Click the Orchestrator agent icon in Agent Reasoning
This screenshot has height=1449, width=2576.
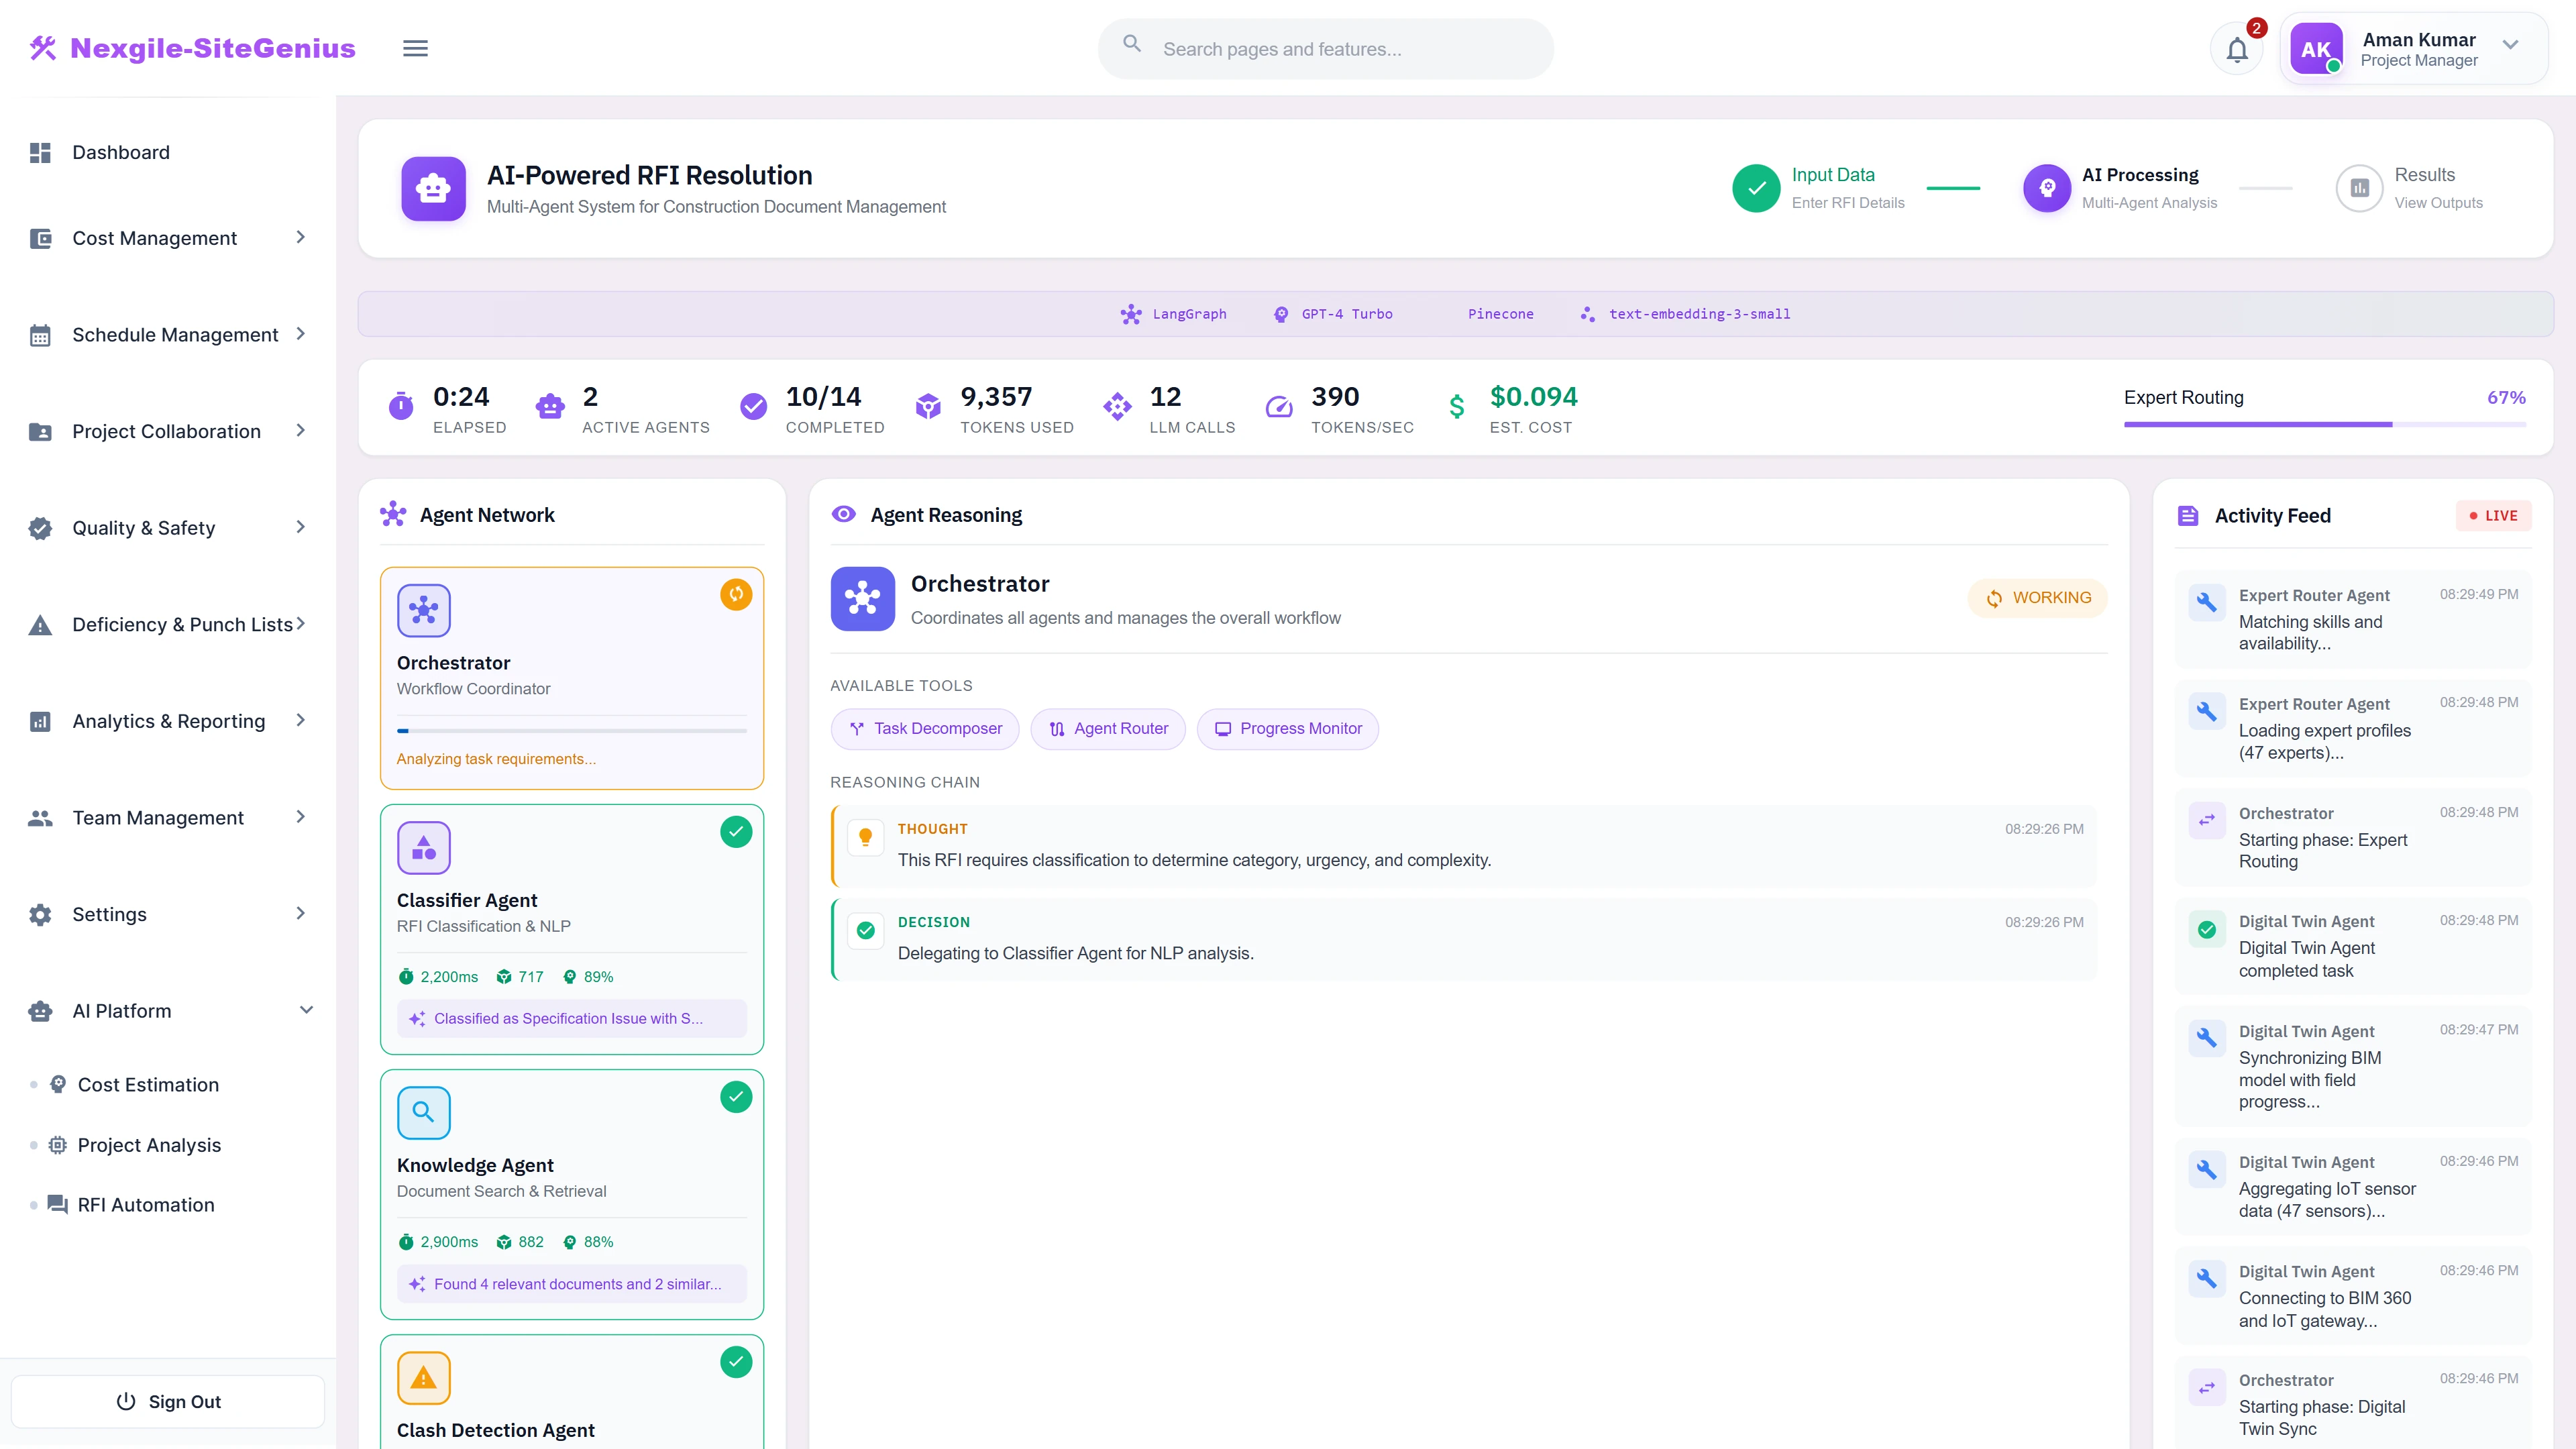tap(862, 598)
